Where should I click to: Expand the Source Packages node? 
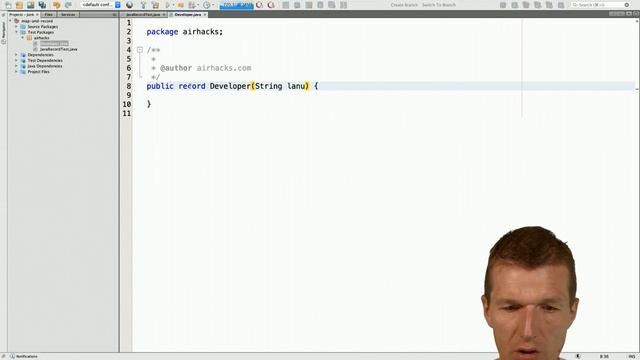[16, 27]
